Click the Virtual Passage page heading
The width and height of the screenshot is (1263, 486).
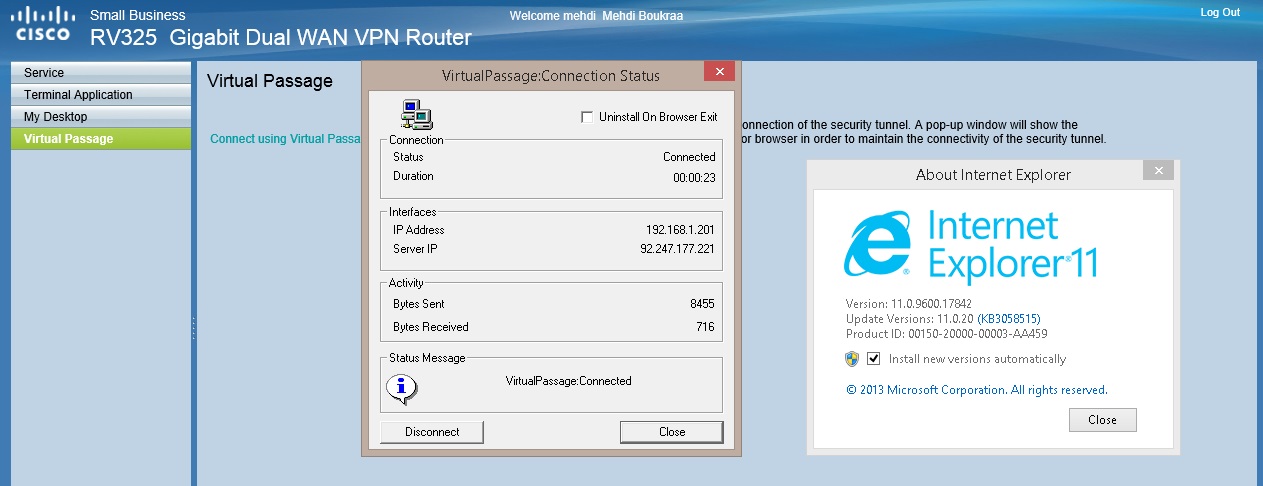tap(270, 81)
